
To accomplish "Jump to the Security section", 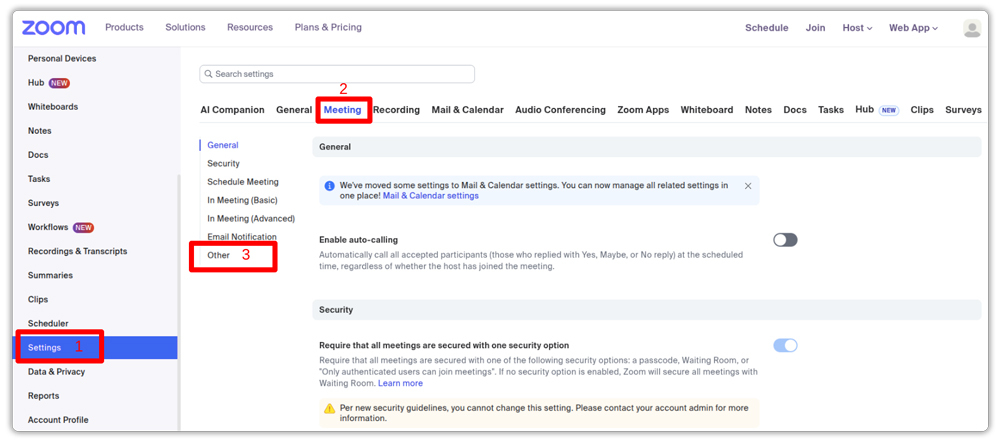I will point(223,164).
